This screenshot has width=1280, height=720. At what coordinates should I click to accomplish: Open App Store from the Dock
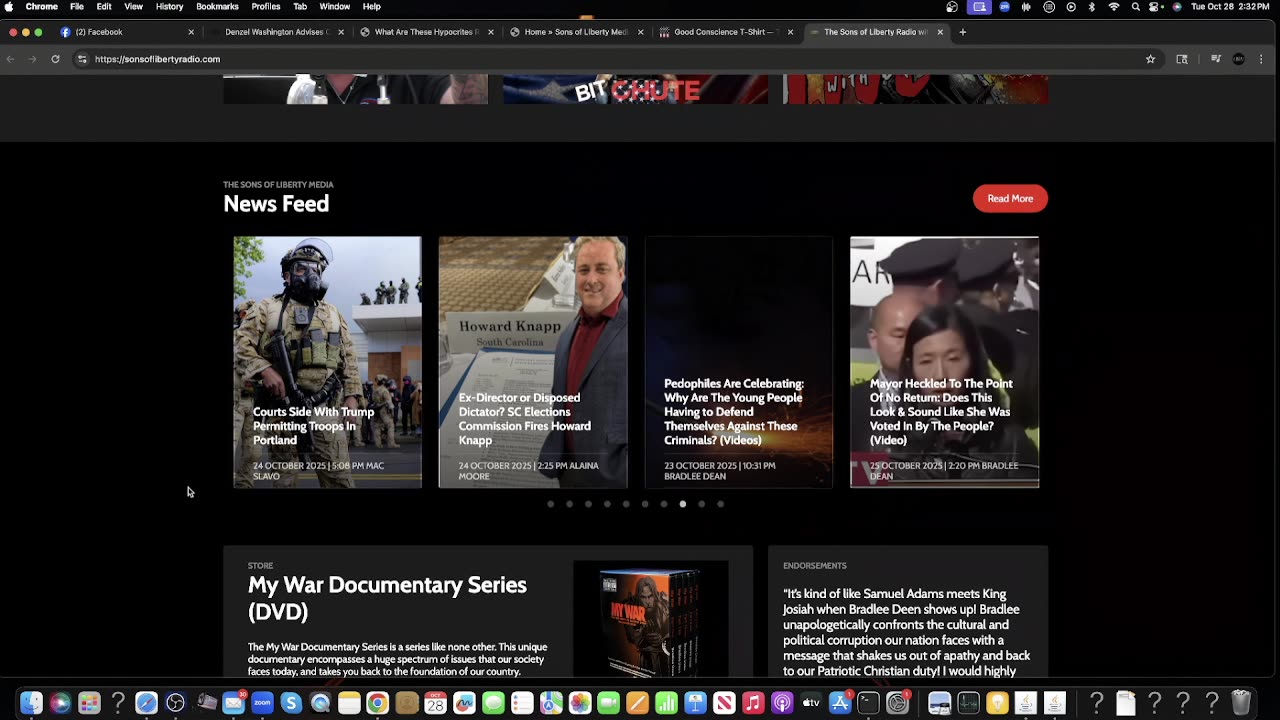(840, 703)
